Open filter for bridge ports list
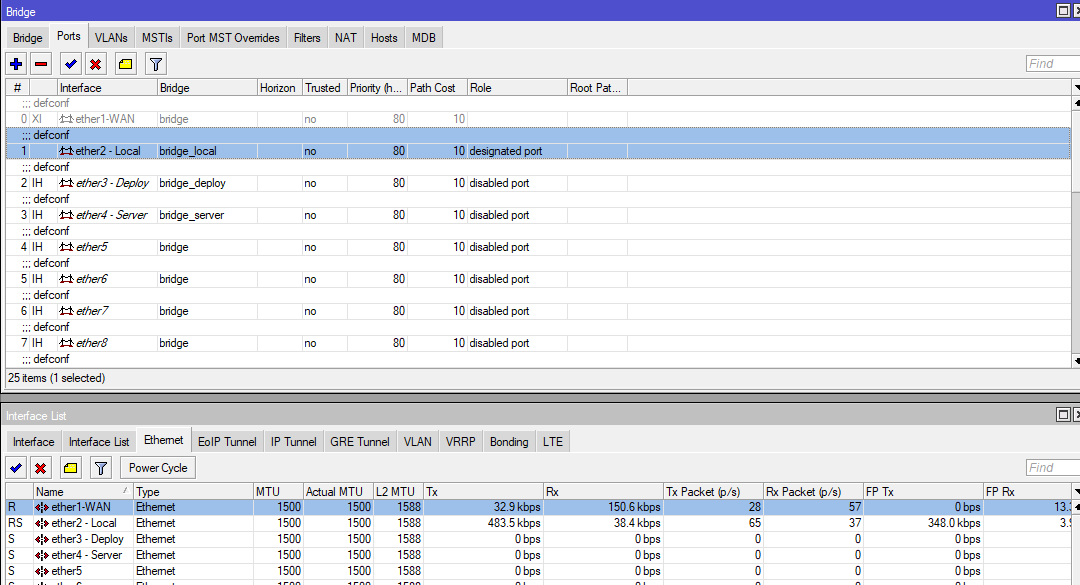 click(x=156, y=64)
